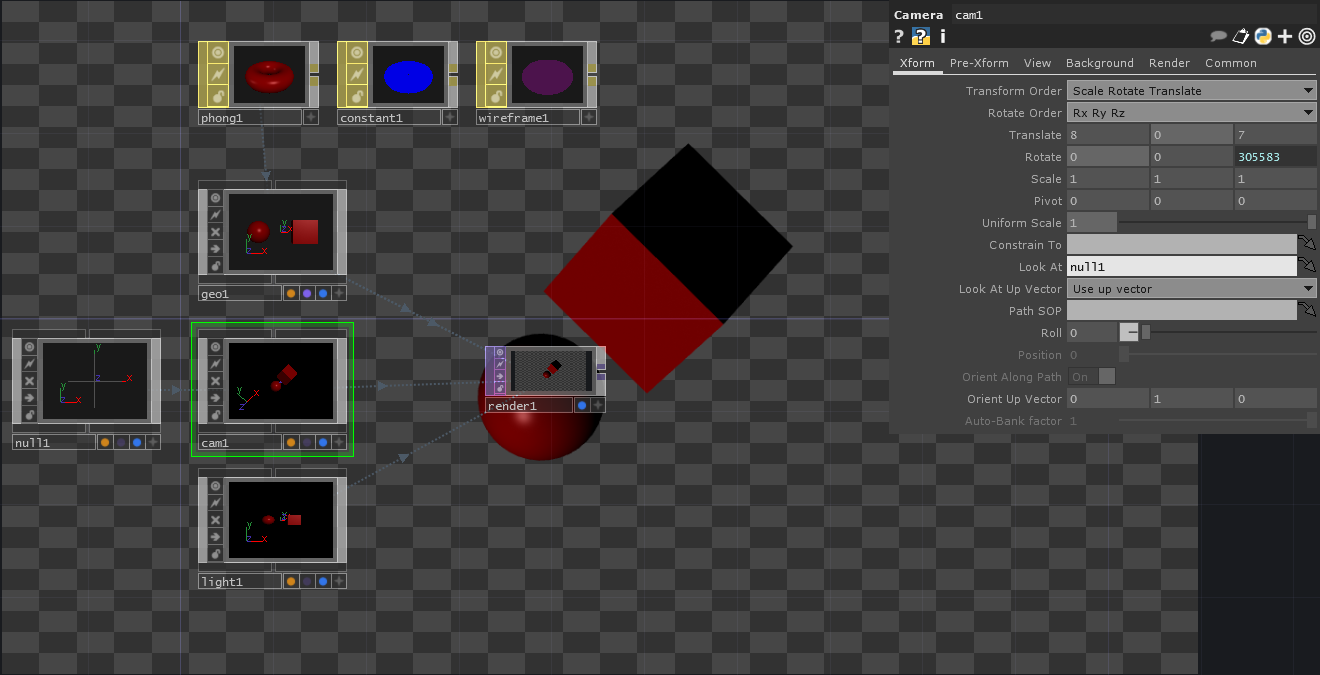1320x675 pixels.
Task: Click the Look At field containing null1
Action: tap(1181, 267)
